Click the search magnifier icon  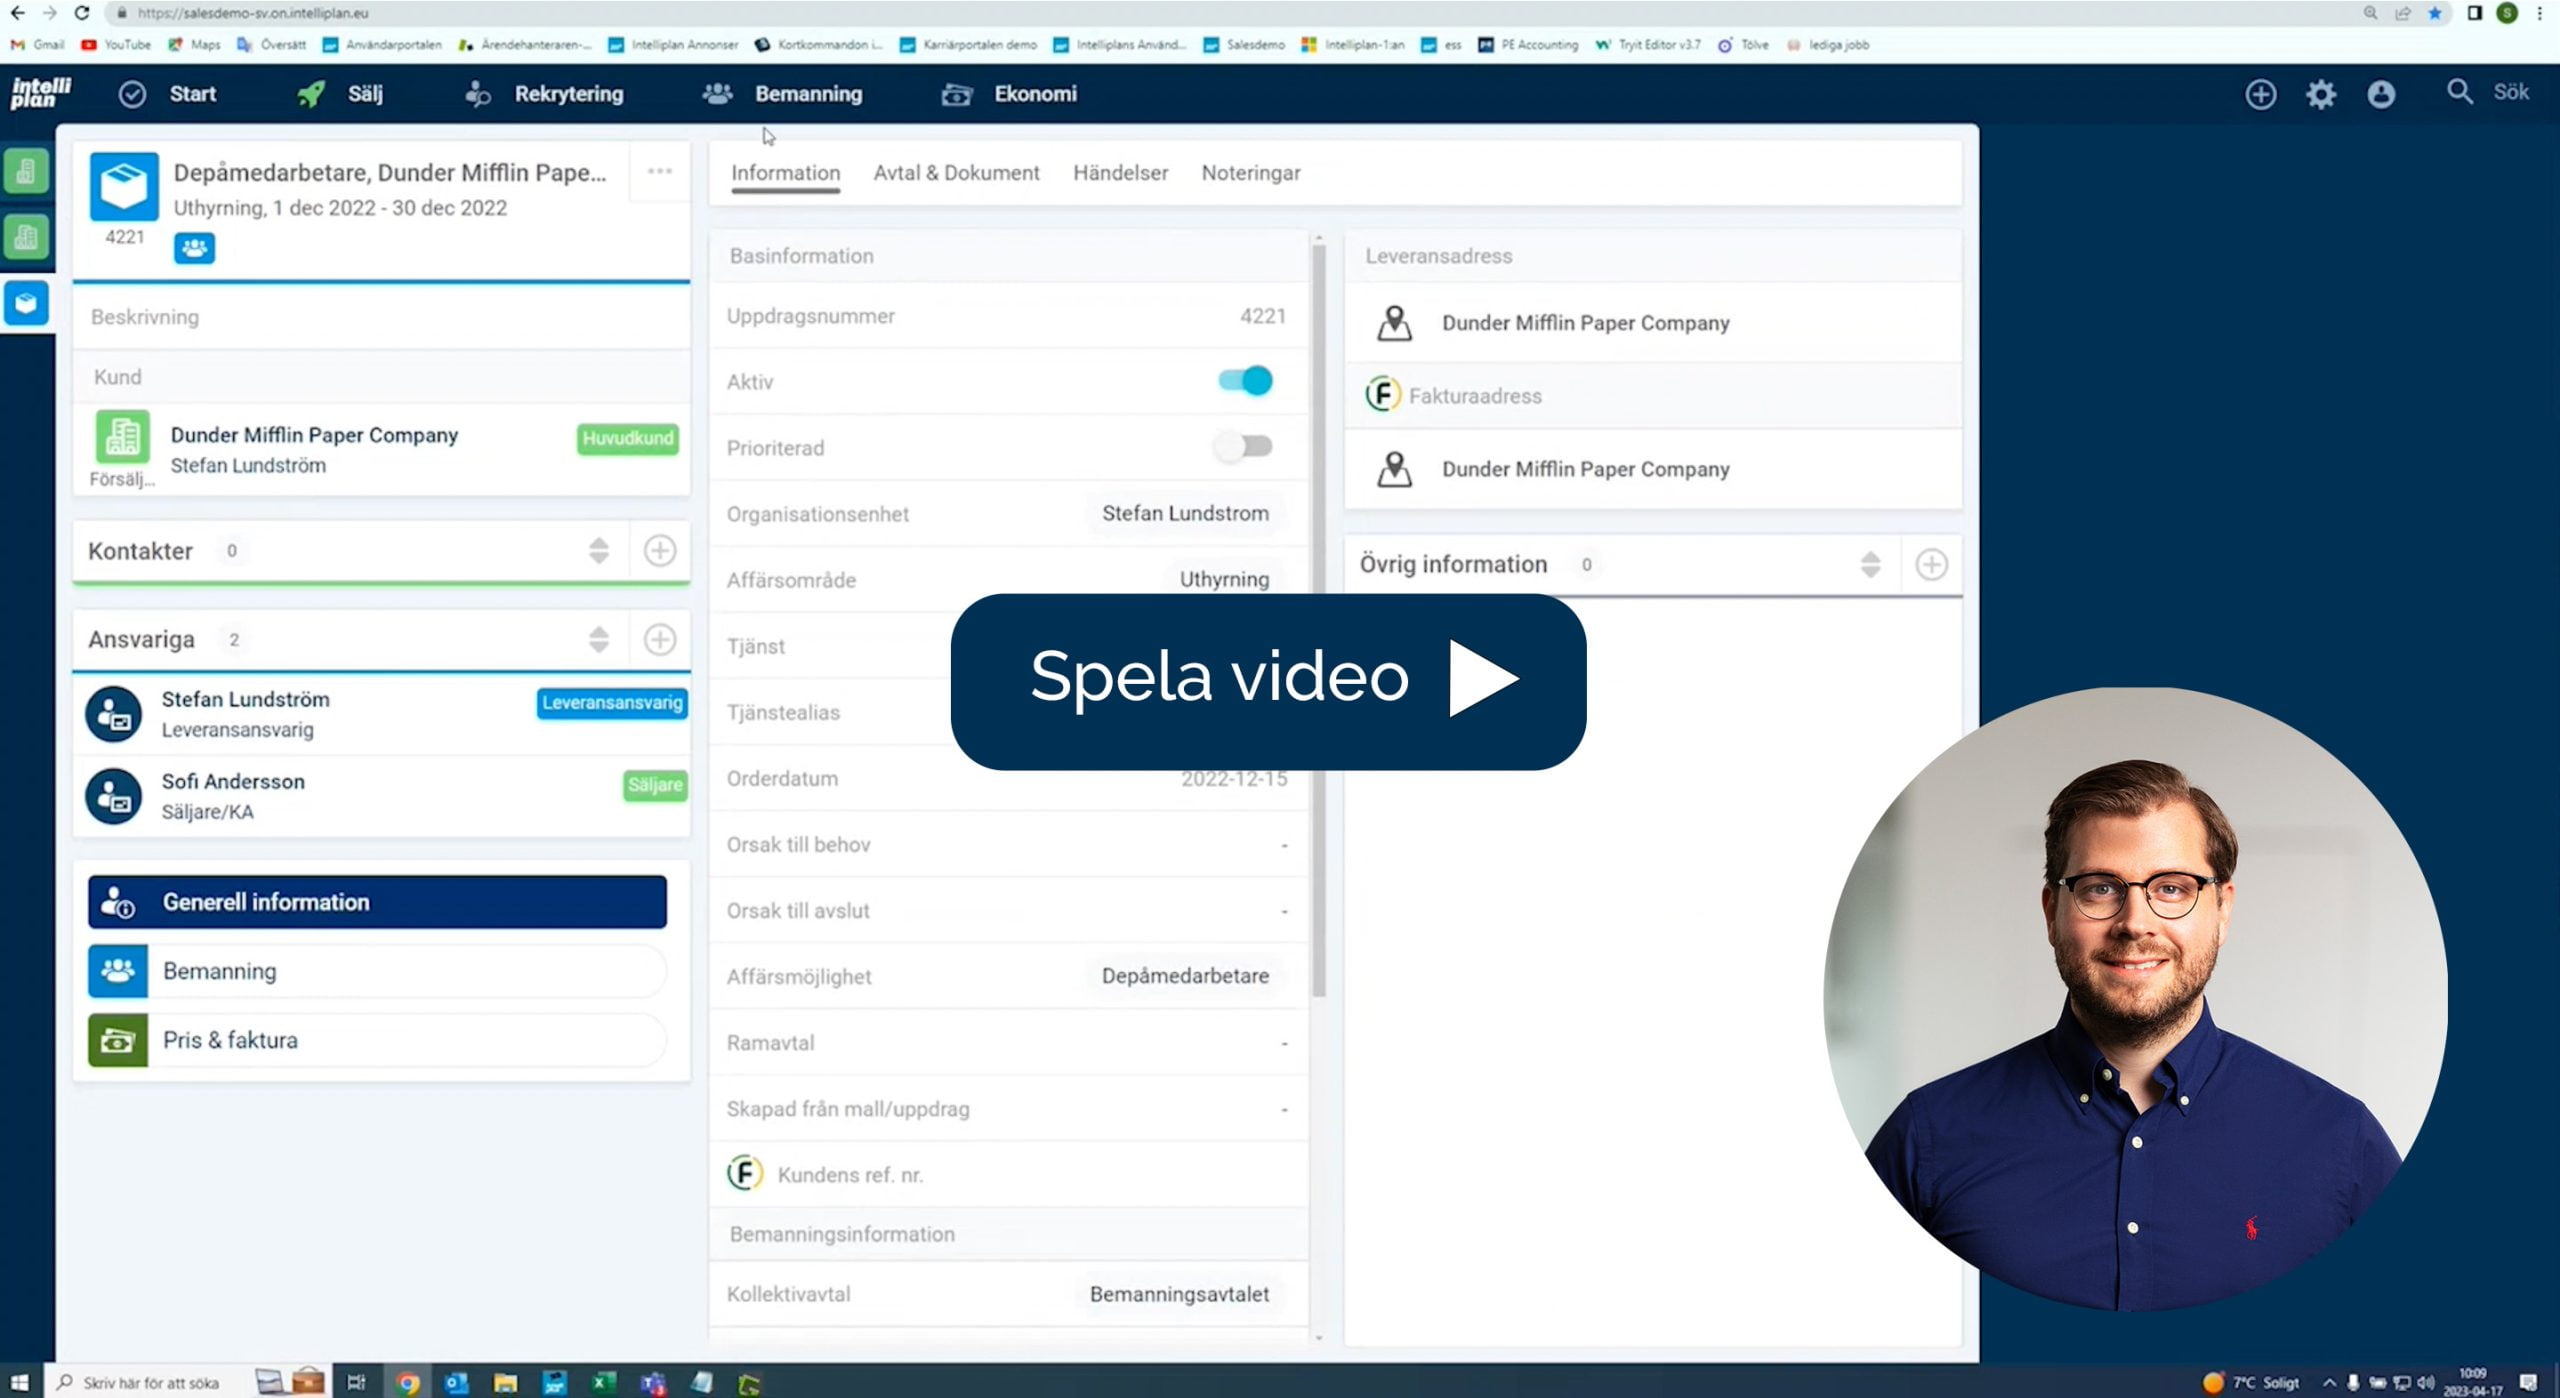coord(2459,92)
